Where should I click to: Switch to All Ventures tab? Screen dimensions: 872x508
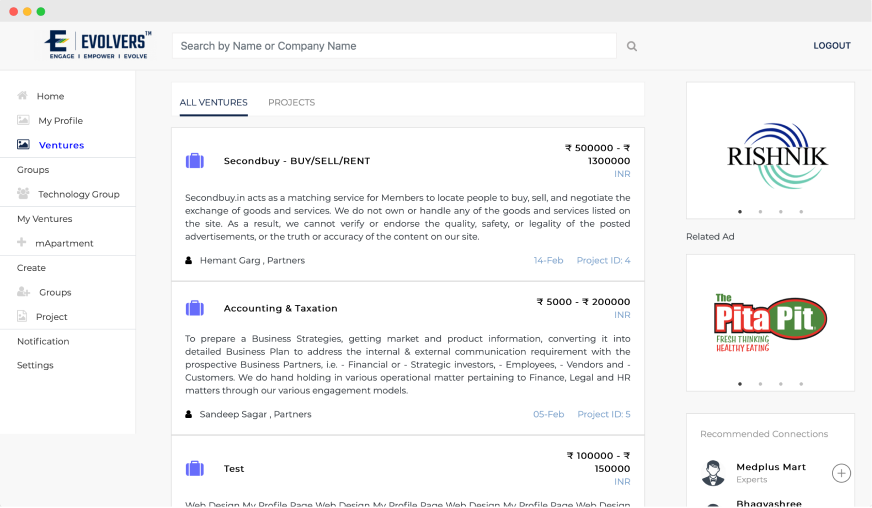coord(214,102)
